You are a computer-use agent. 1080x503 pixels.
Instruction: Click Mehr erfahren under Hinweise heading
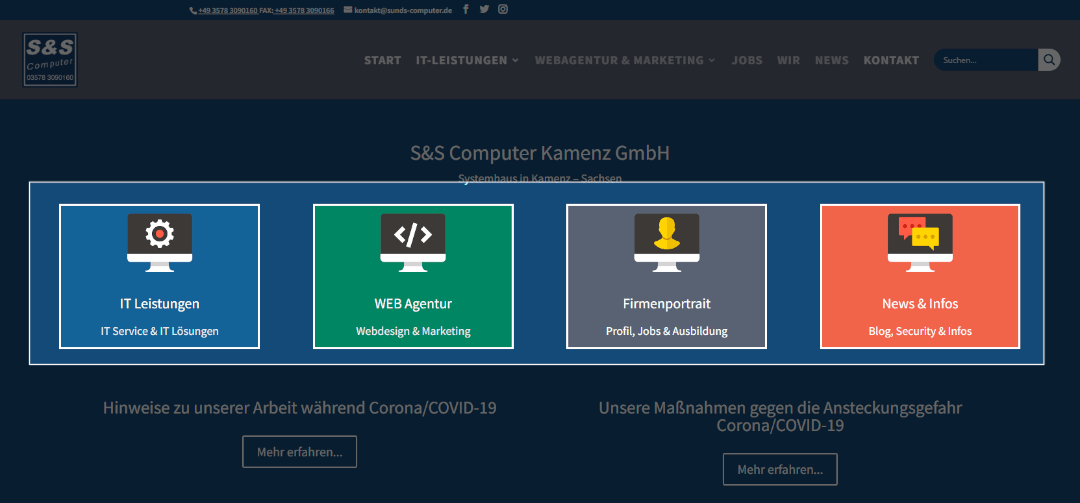tap(300, 452)
